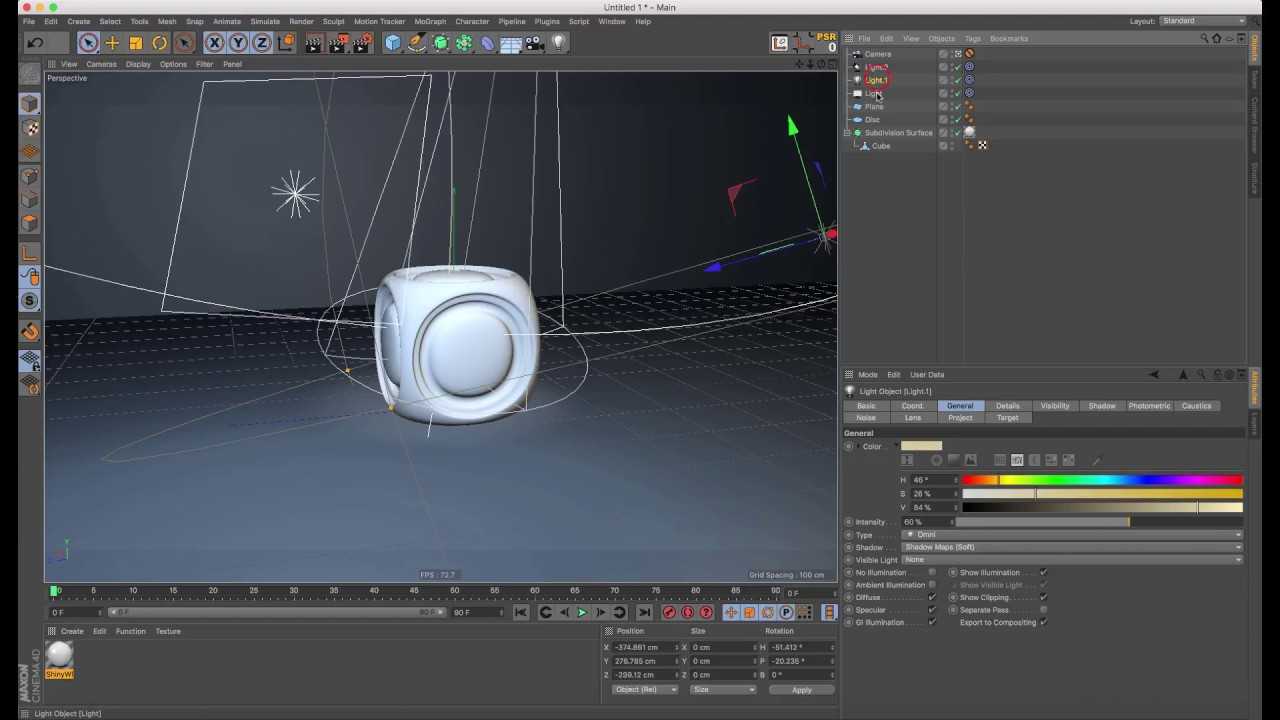This screenshot has height=720, width=1280.
Task: Toggle Show Clipping checkbox
Action: (x=1043, y=597)
